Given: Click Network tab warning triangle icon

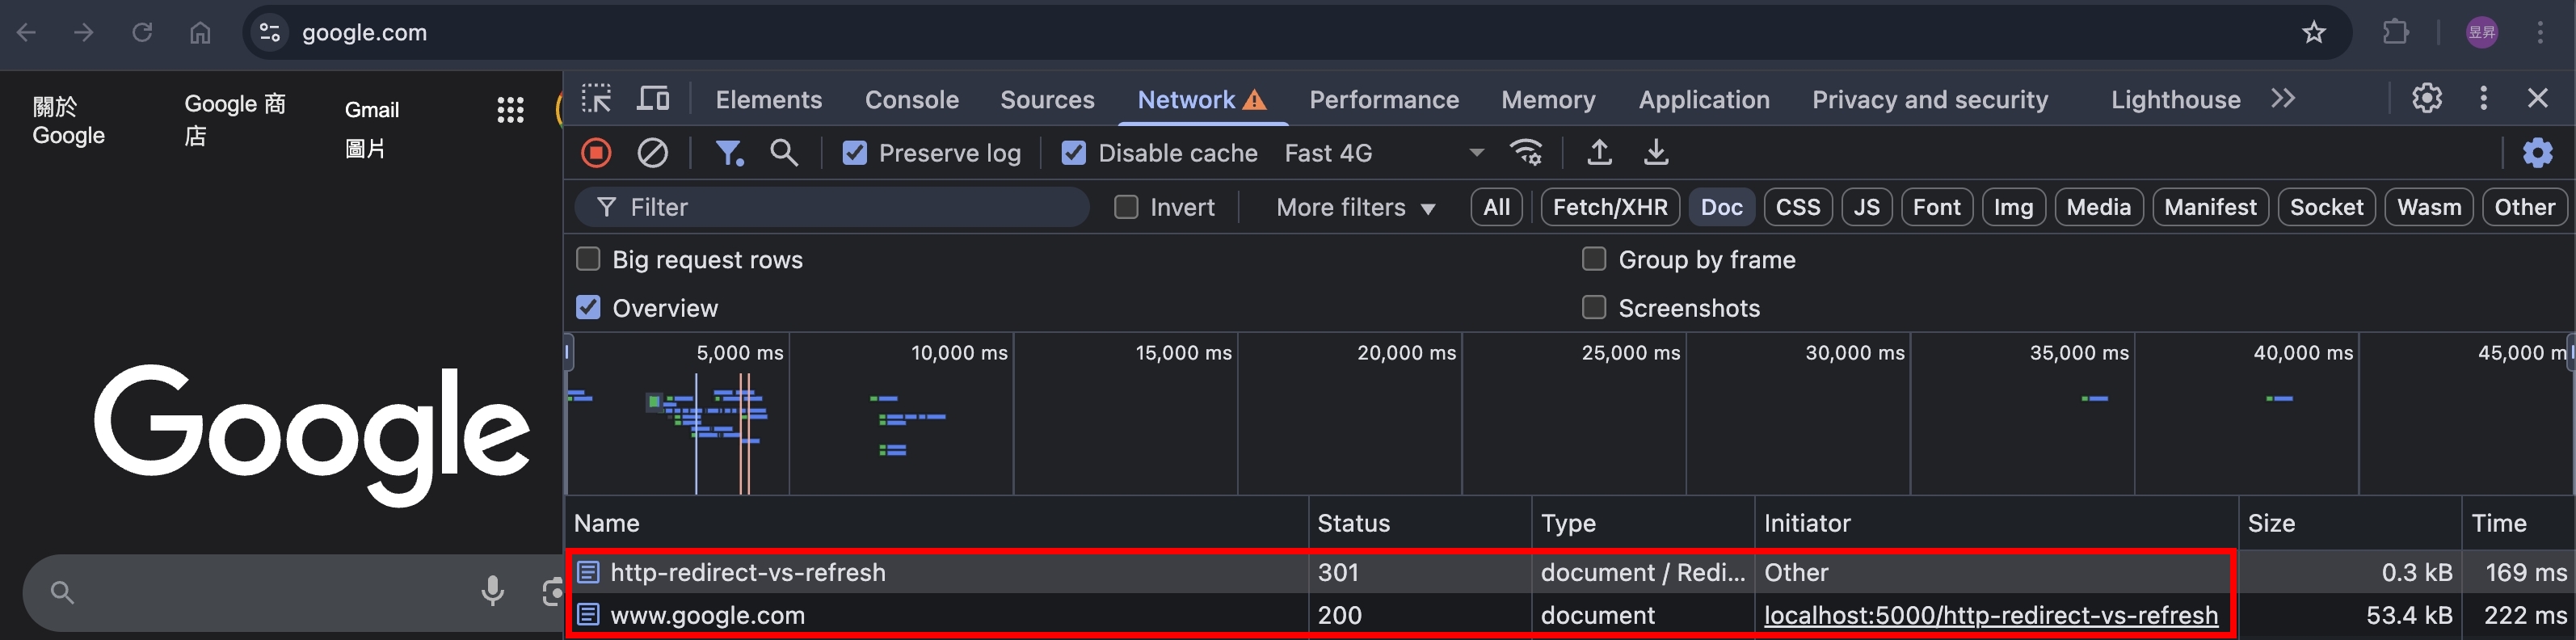Looking at the screenshot, I should tap(1255, 100).
